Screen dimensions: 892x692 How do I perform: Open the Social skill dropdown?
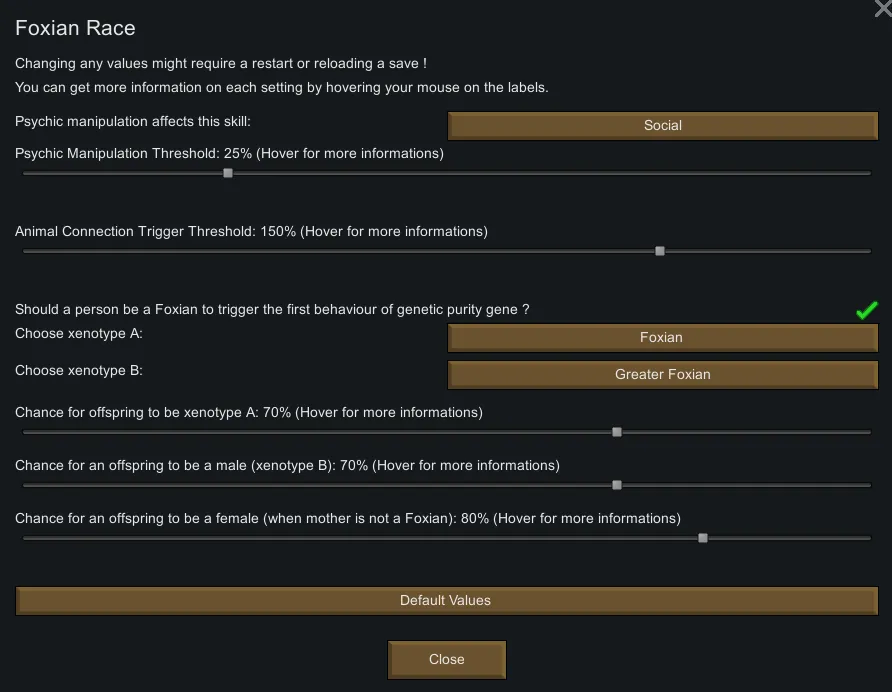[x=662, y=126]
